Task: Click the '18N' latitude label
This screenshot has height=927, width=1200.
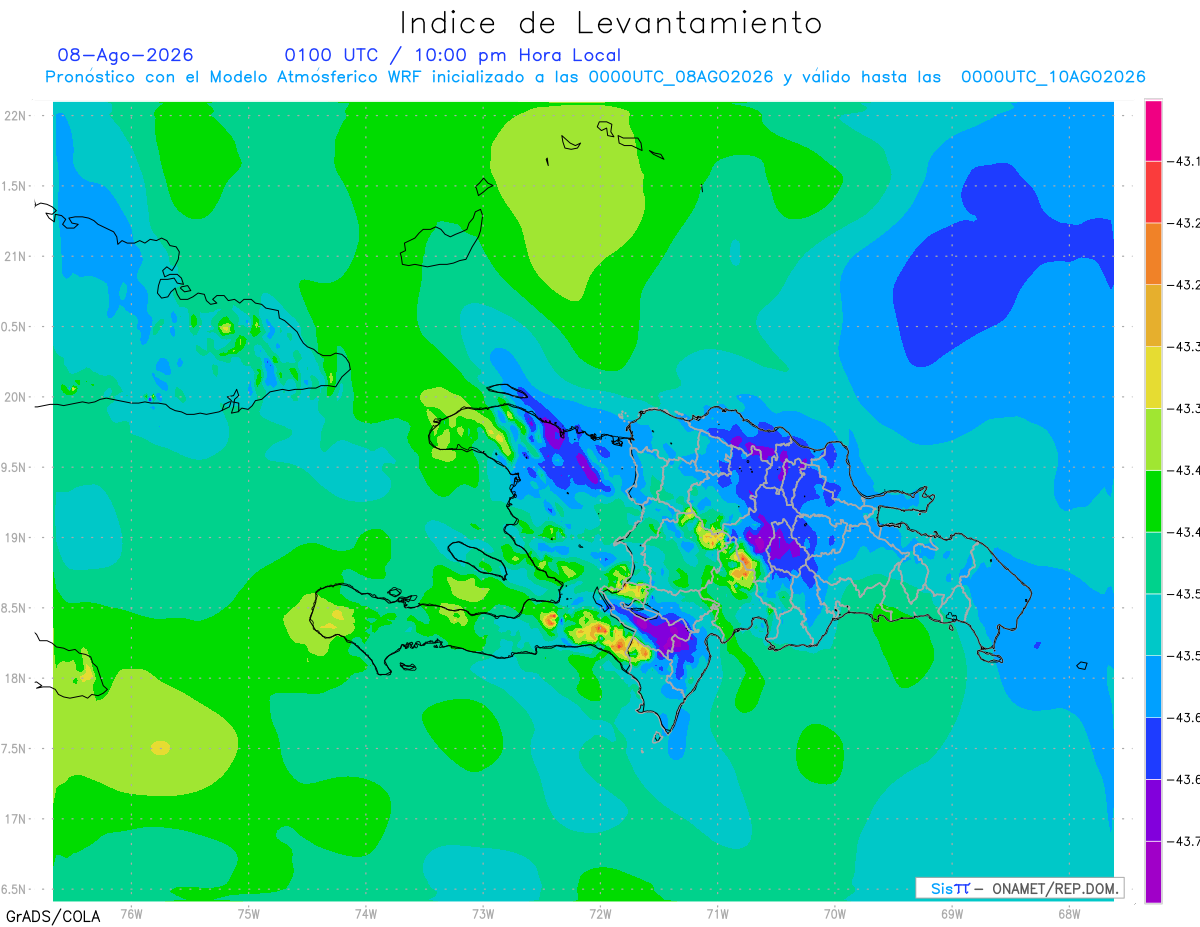Action: point(16,679)
